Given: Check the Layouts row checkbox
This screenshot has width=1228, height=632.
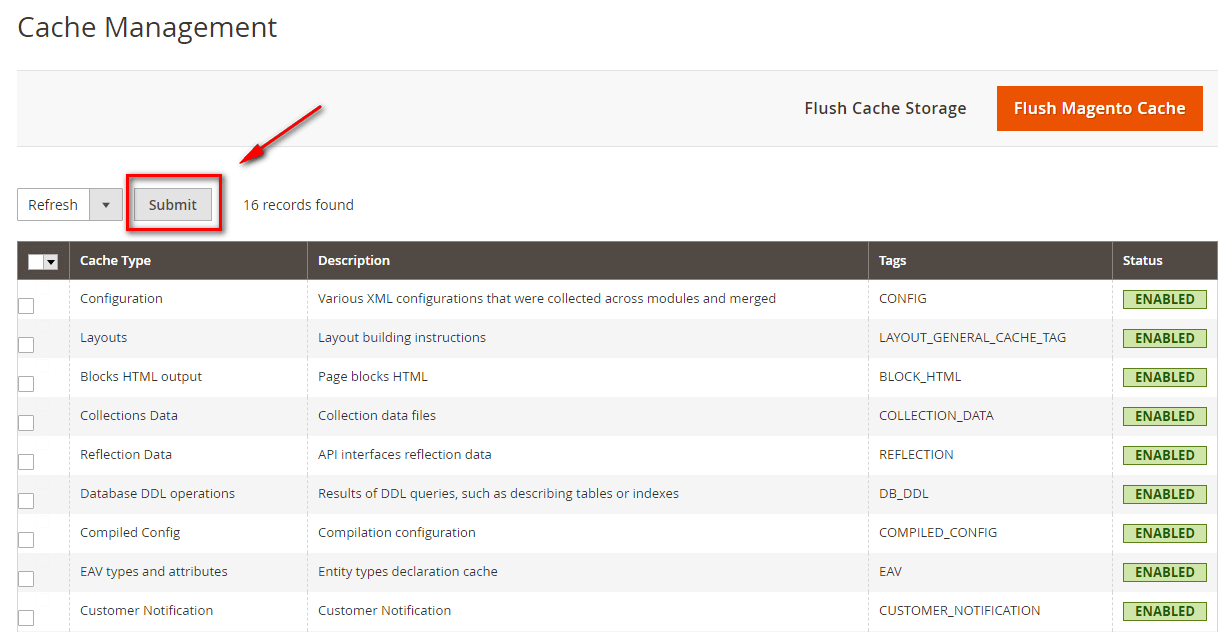Looking at the screenshot, I should tap(25, 344).
